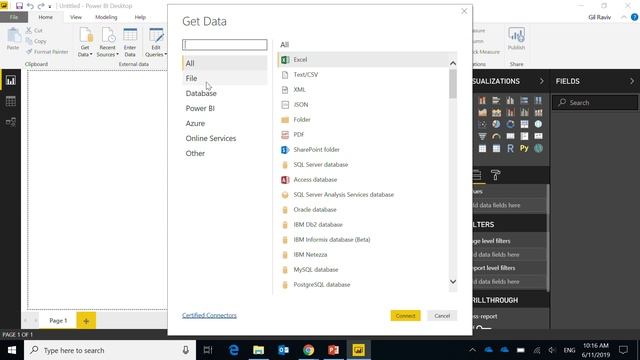Switch to the Modeling ribbon tab
Viewport: 640px width, 360px height.
click(106, 17)
